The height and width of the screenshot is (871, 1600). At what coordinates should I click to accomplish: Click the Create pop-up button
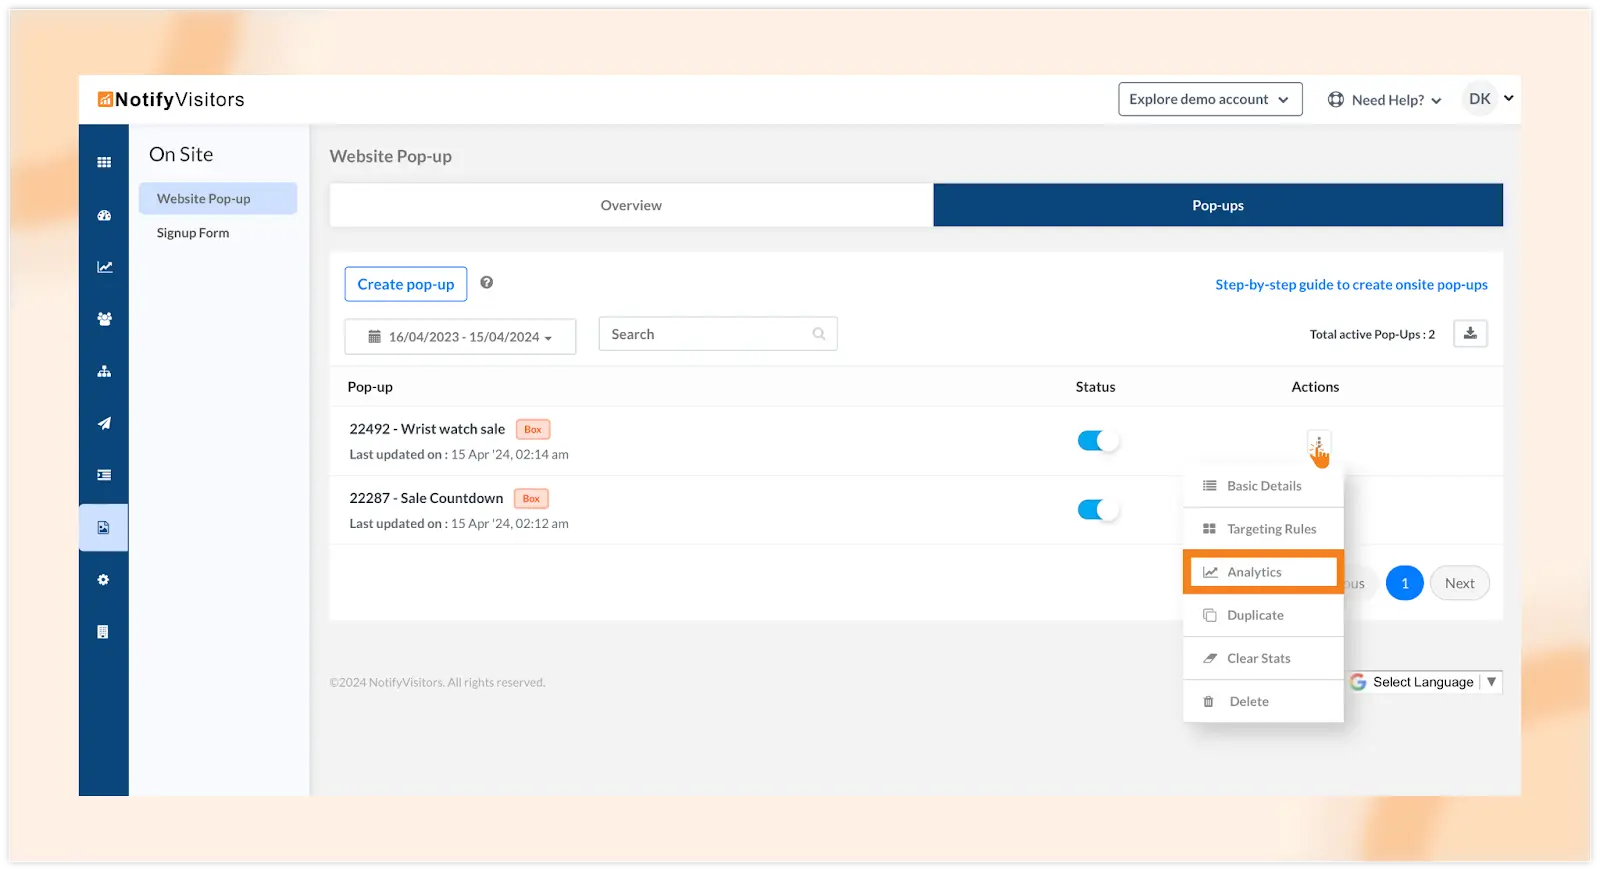406,284
